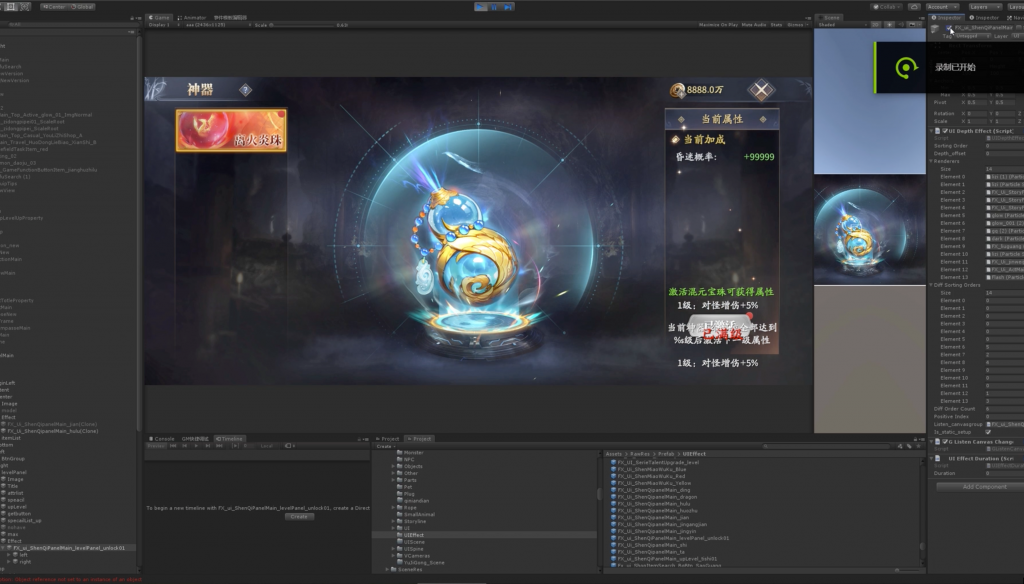Select FX_ui_ShenQiPanelMain_hulu prefab asset

point(654,504)
